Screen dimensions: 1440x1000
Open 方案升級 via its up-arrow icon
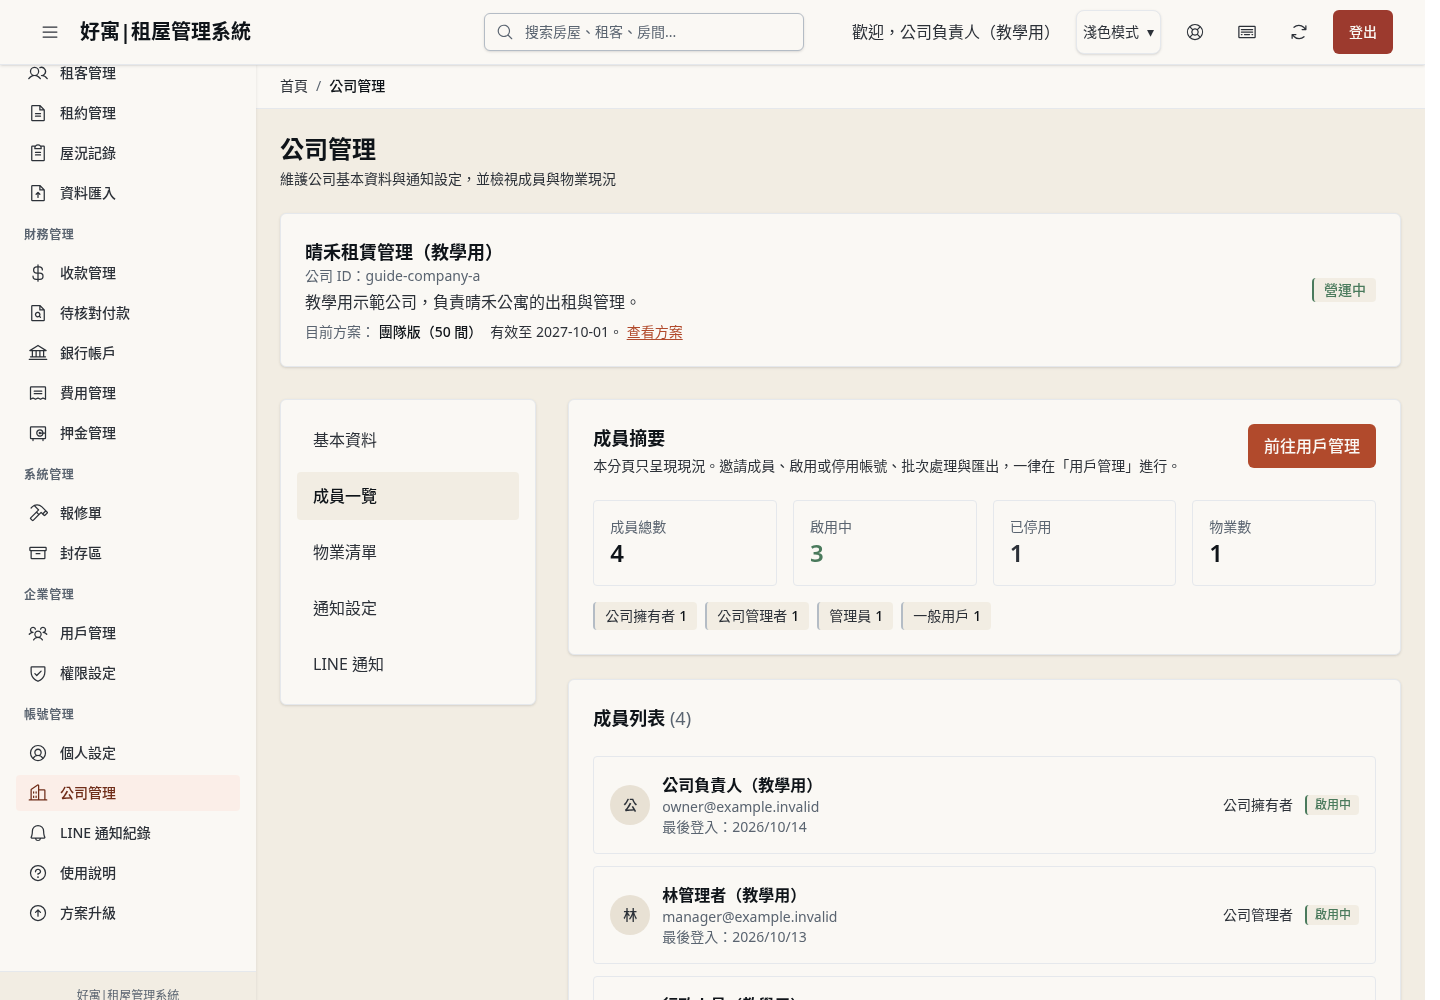38,913
